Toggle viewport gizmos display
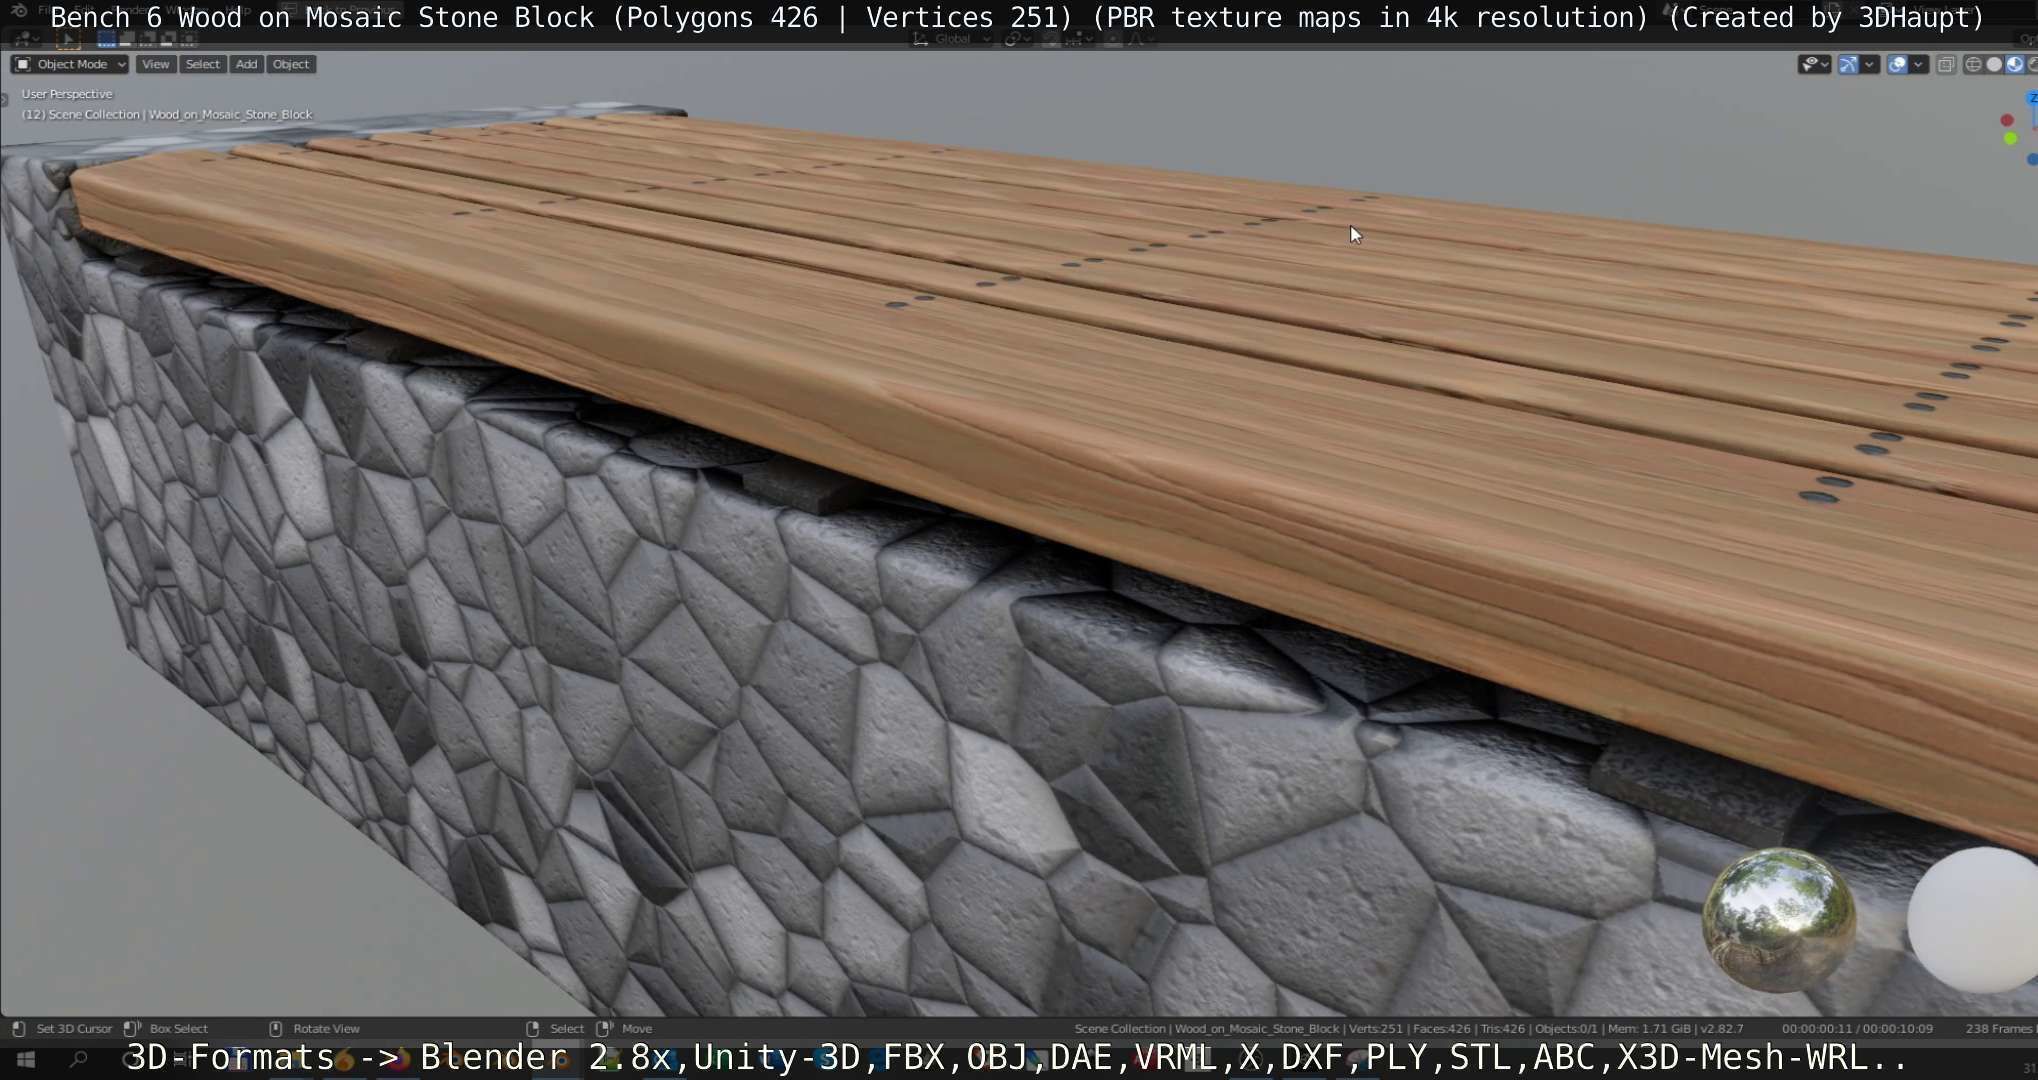 click(x=1848, y=65)
